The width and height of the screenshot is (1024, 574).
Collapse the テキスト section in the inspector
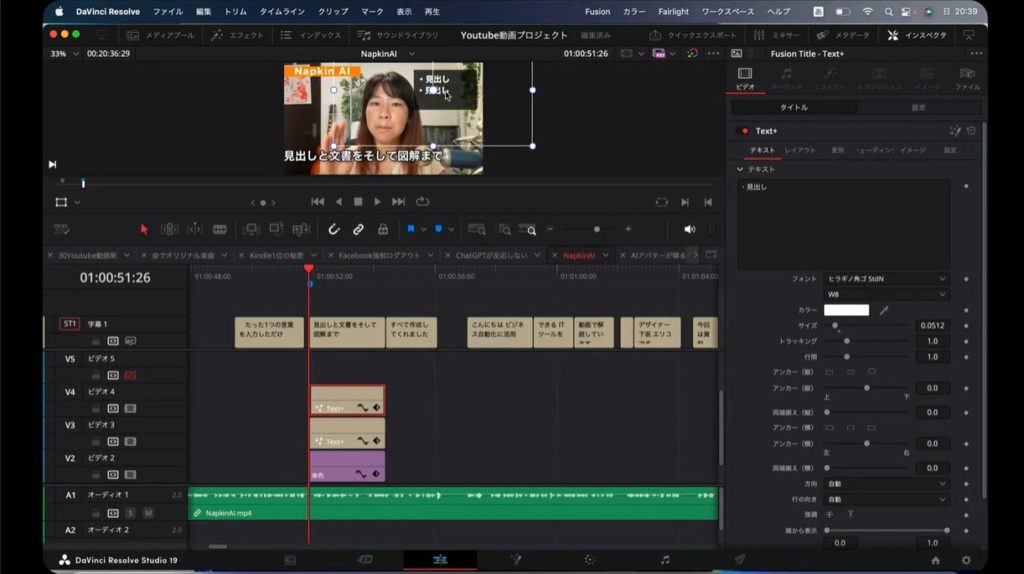(x=740, y=169)
